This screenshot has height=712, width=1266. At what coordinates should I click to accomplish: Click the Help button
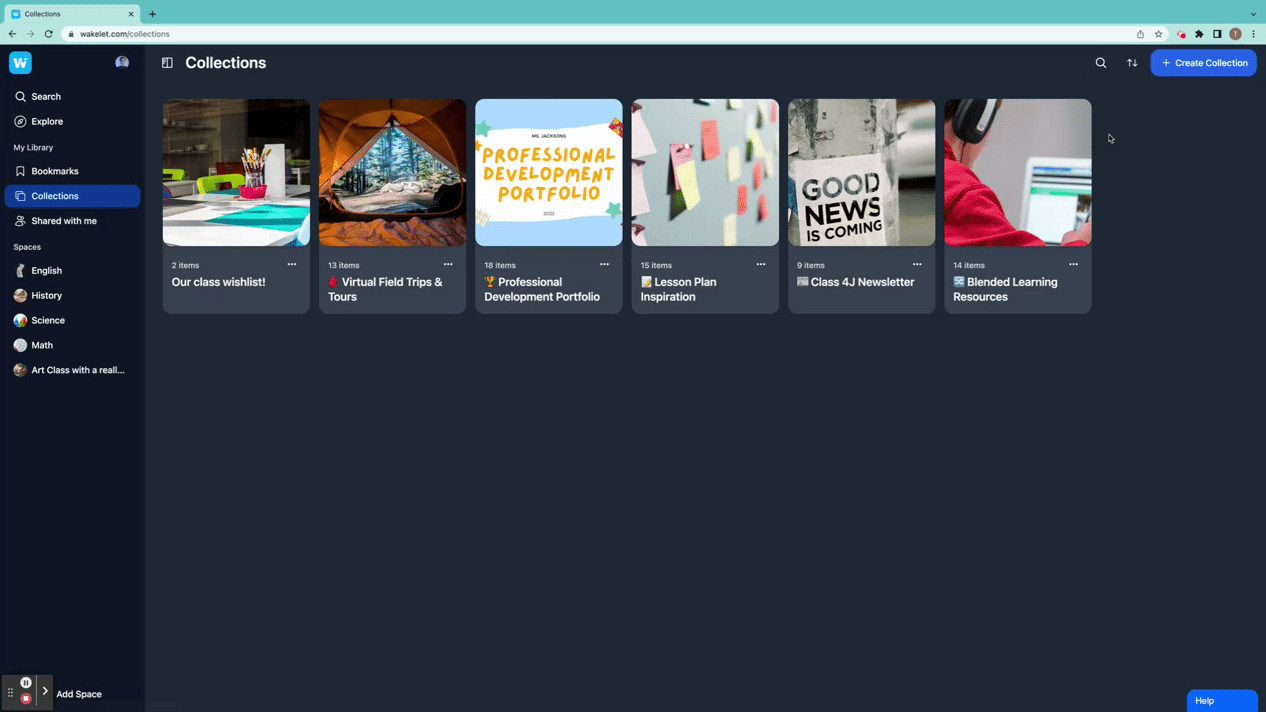pos(1221,701)
